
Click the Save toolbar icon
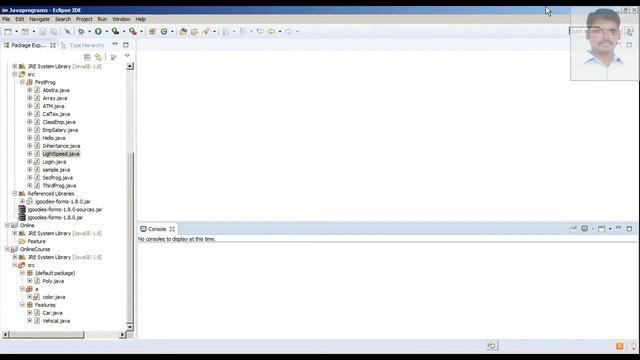click(x=43, y=31)
